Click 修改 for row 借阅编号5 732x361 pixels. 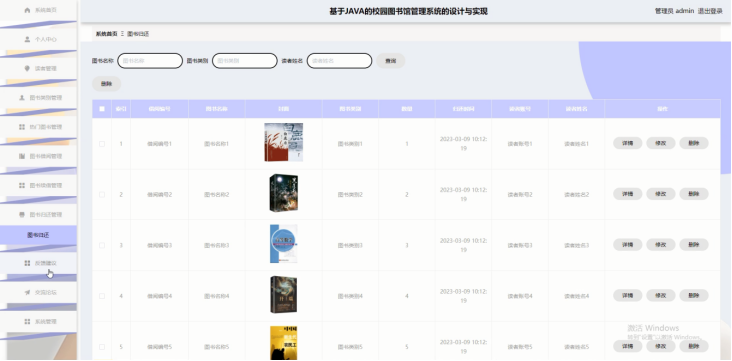[x=661, y=346]
